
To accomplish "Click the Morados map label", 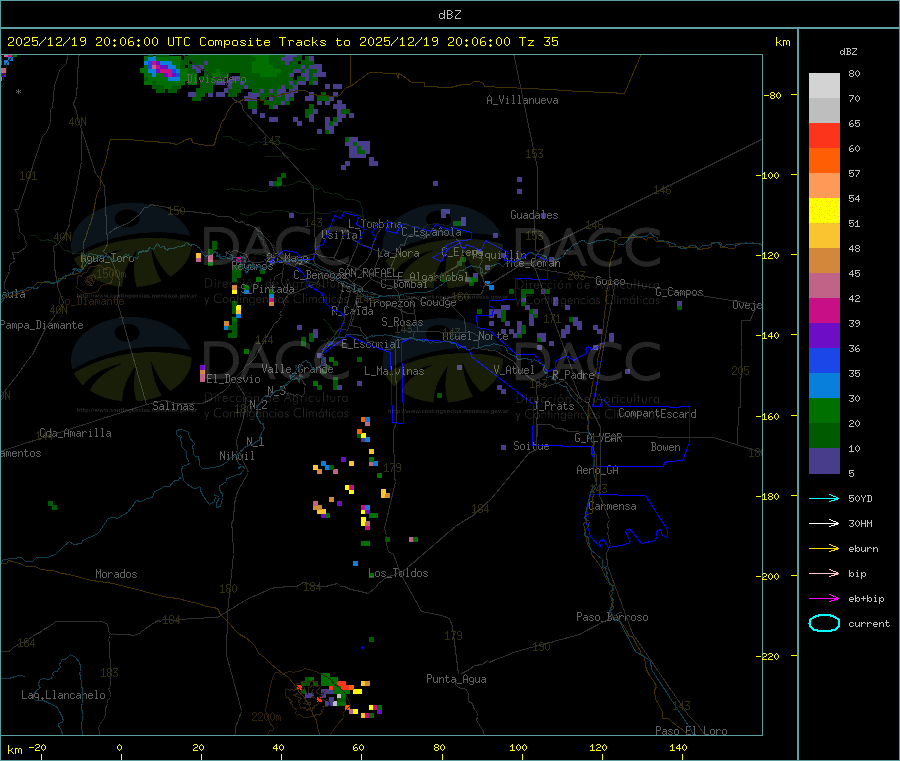I will 116,574.
